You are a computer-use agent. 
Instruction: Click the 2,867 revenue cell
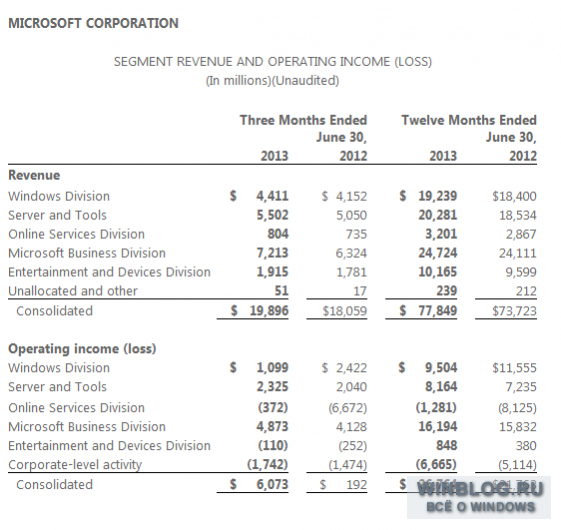coord(521,234)
